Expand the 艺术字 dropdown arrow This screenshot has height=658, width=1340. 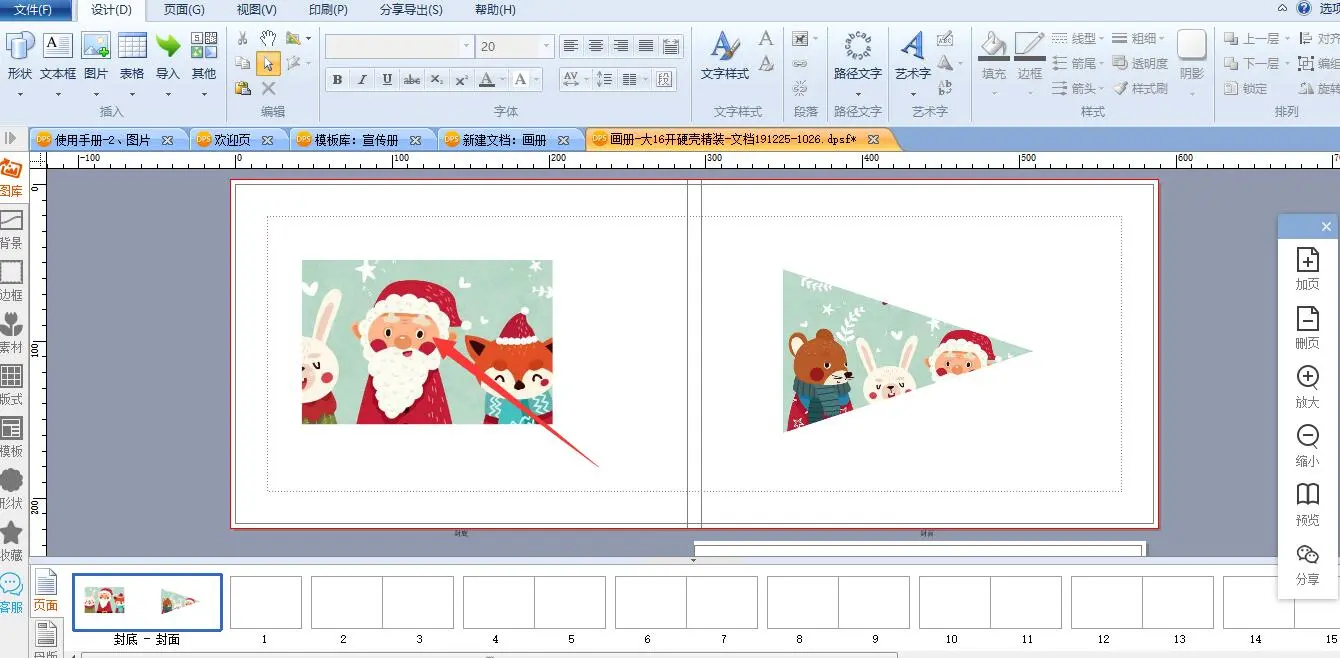[x=912, y=95]
